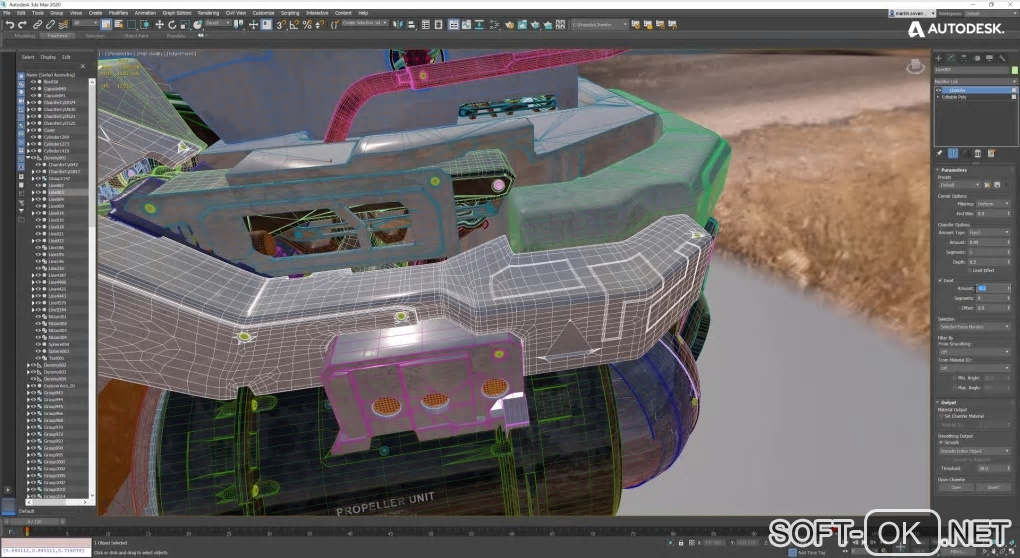Screen dimensions: 1020x558
Task: Activate the Select and Move tool
Action: point(159,25)
